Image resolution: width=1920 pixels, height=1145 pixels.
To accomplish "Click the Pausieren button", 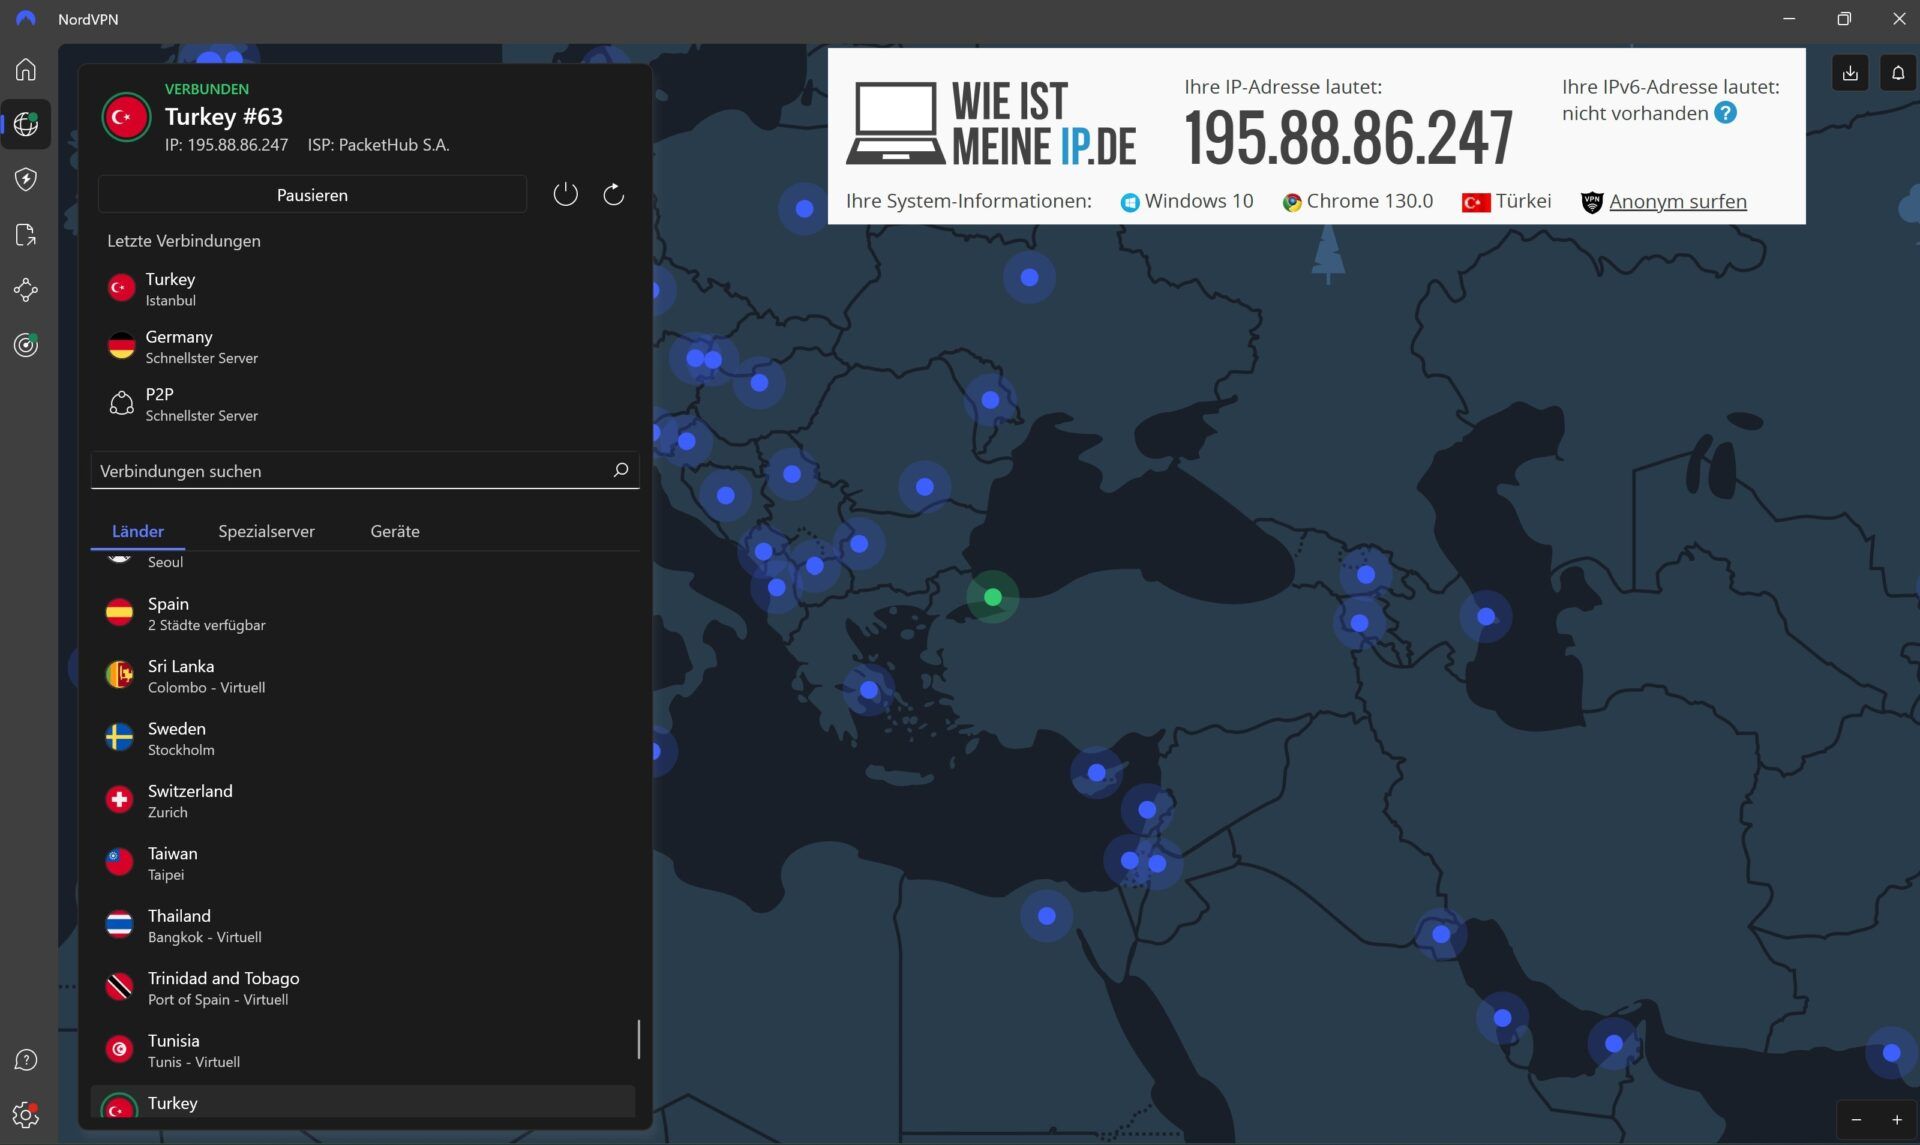I will (x=312, y=195).
